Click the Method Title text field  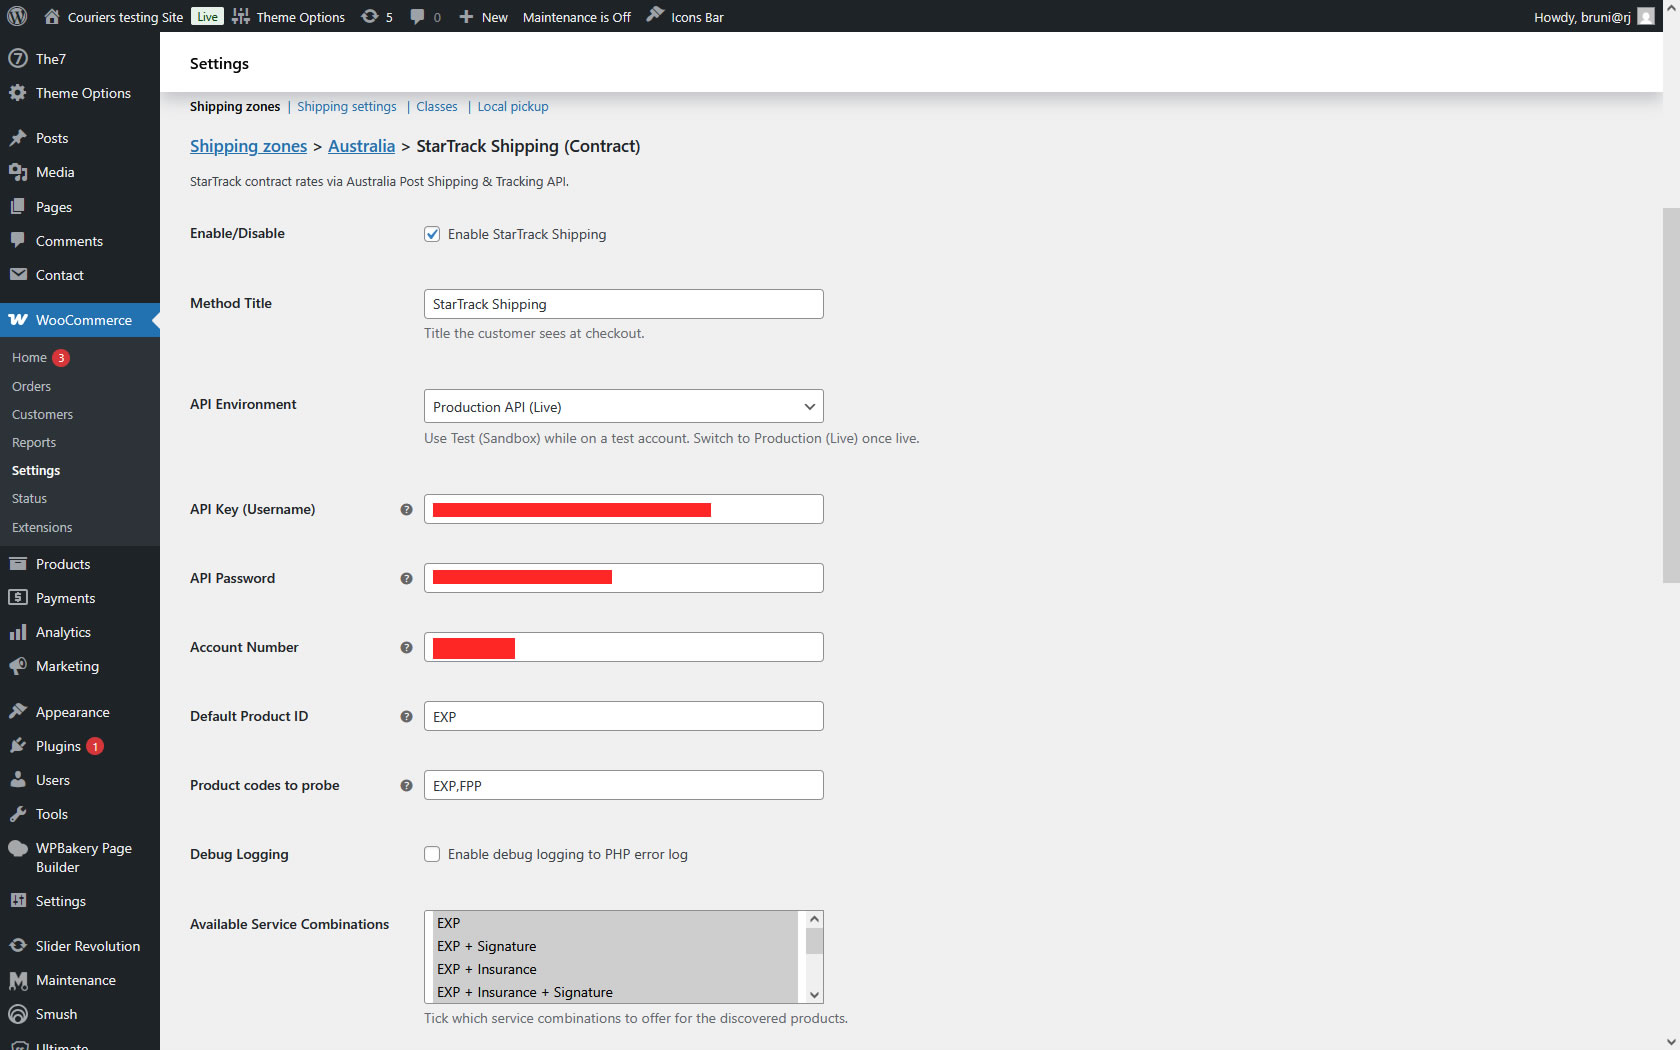623,304
